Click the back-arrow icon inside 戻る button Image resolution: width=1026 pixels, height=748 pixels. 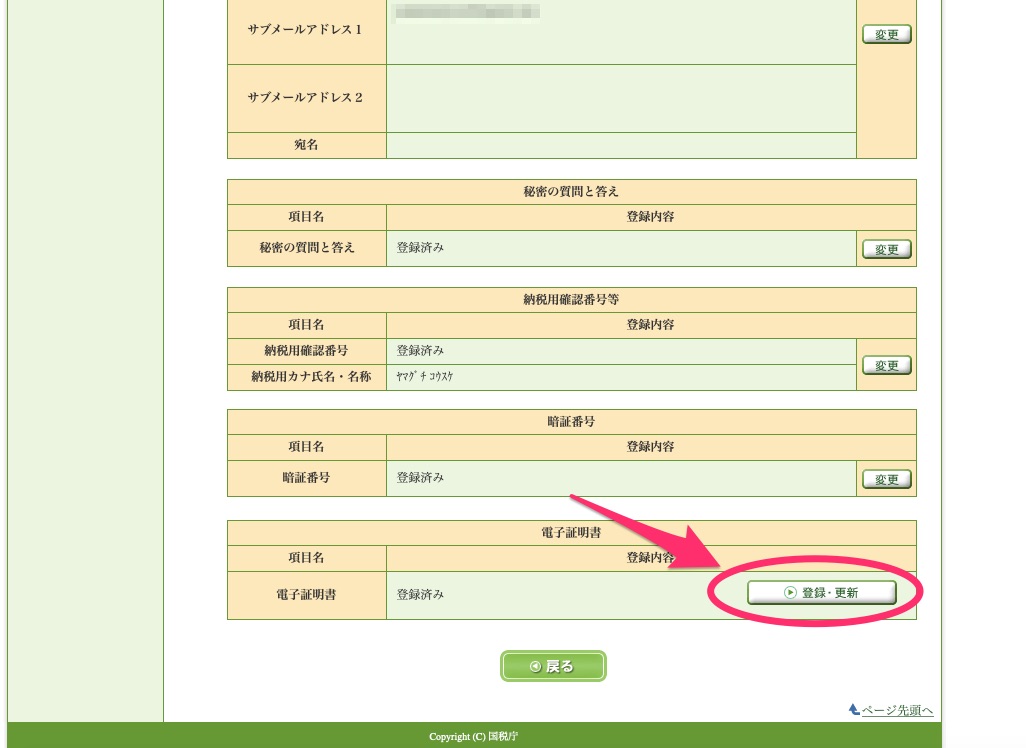535,666
